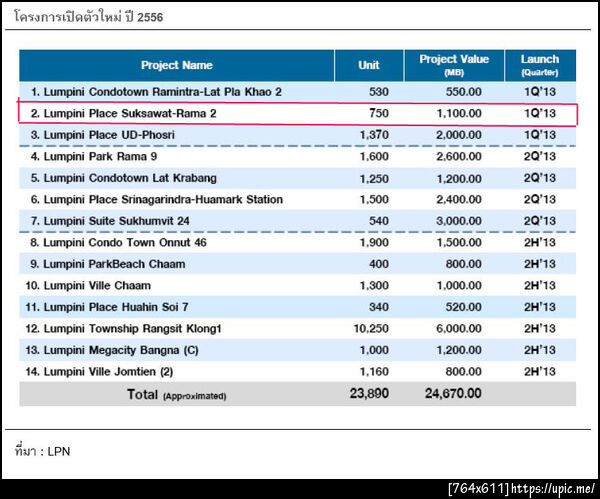600x499 pixels.
Task: Click unit count 1,160 for Jomtien (2)
Action: pyautogui.click(x=374, y=372)
